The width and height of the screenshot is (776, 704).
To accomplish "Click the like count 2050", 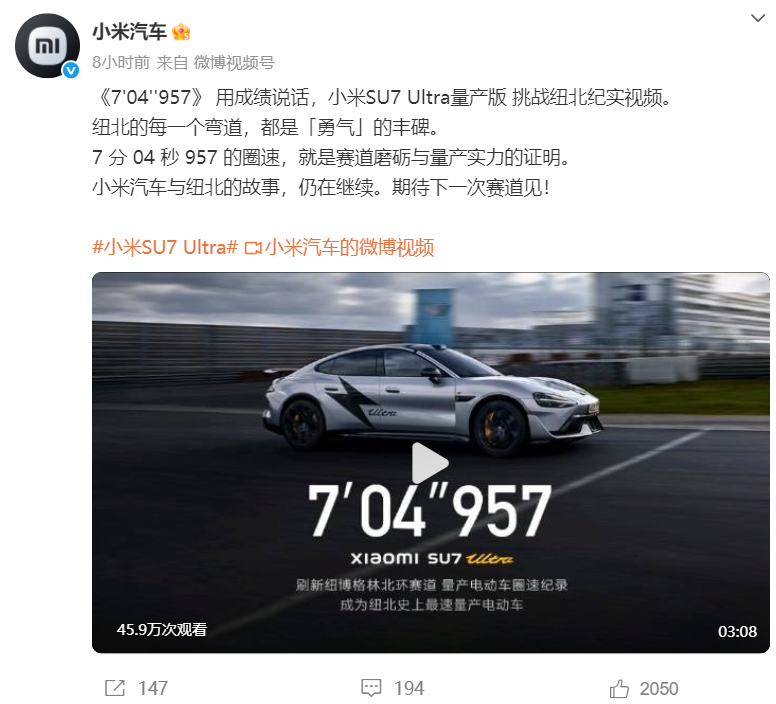I will pos(659,688).
